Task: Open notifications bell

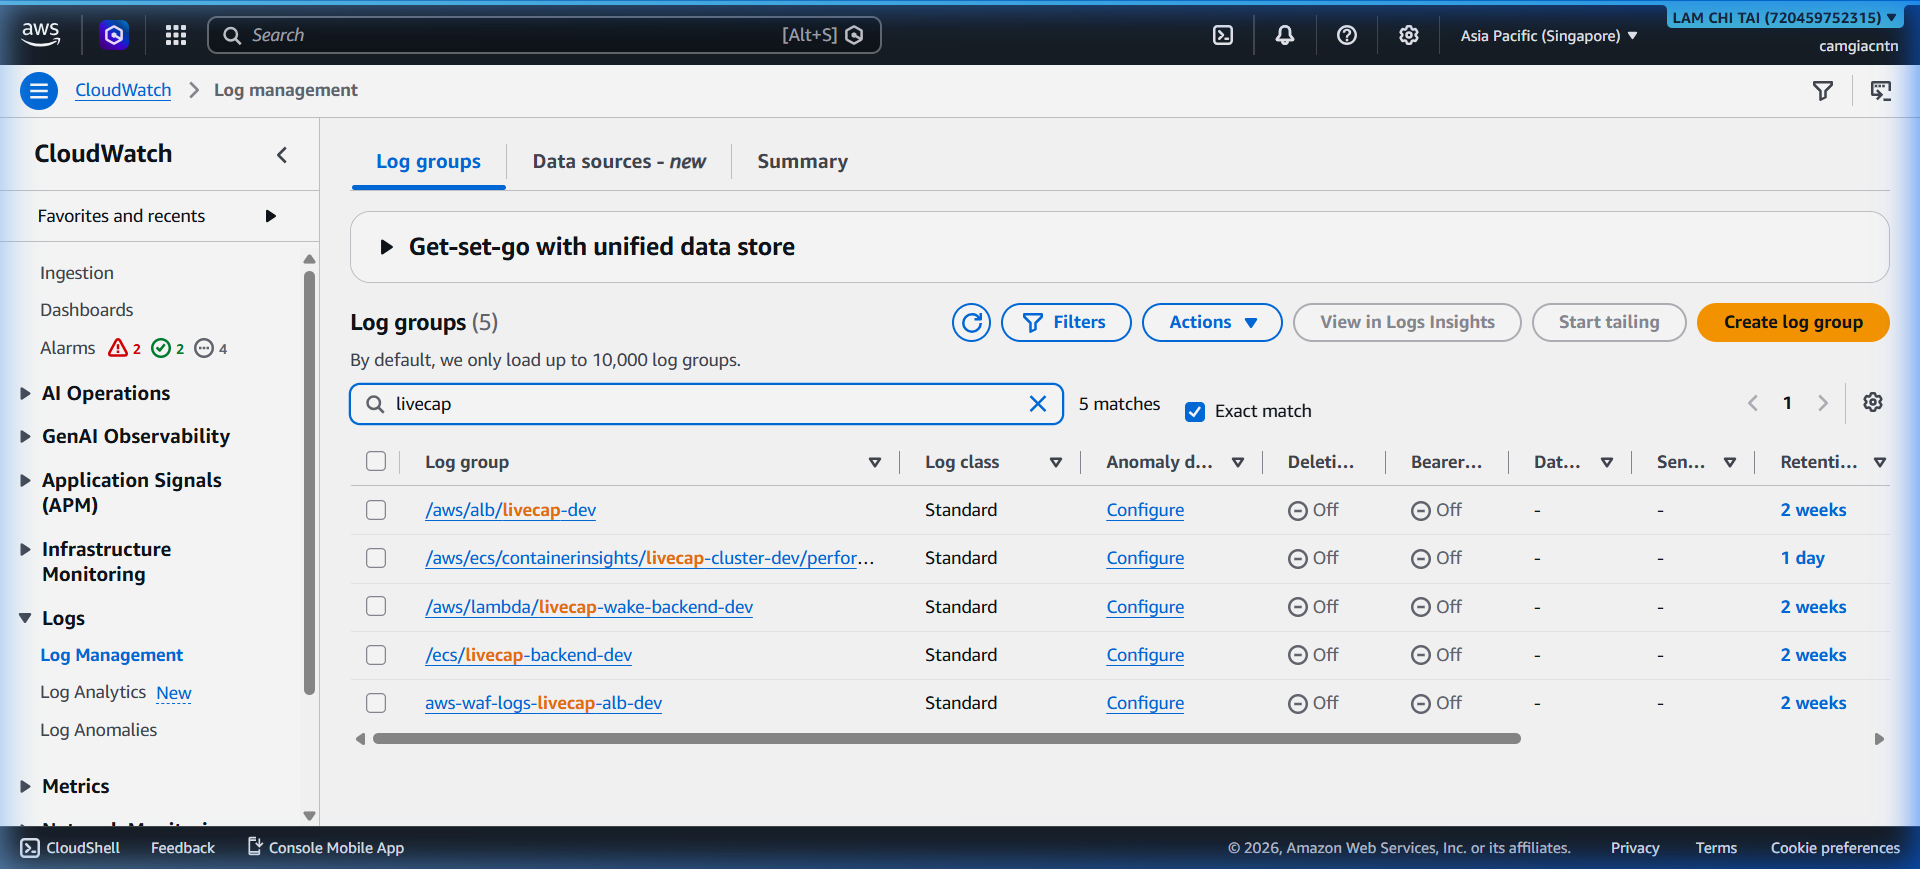Action: (x=1285, y=35)
